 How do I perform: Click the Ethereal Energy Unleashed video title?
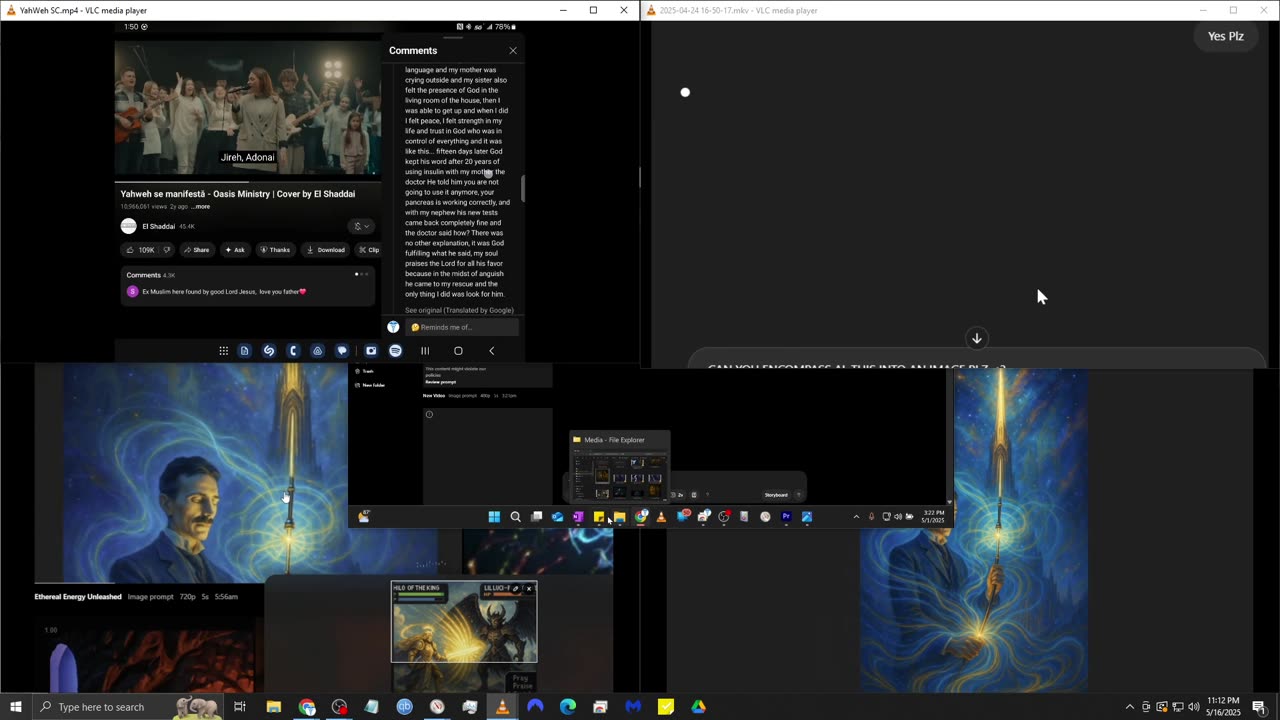[78, 597]
